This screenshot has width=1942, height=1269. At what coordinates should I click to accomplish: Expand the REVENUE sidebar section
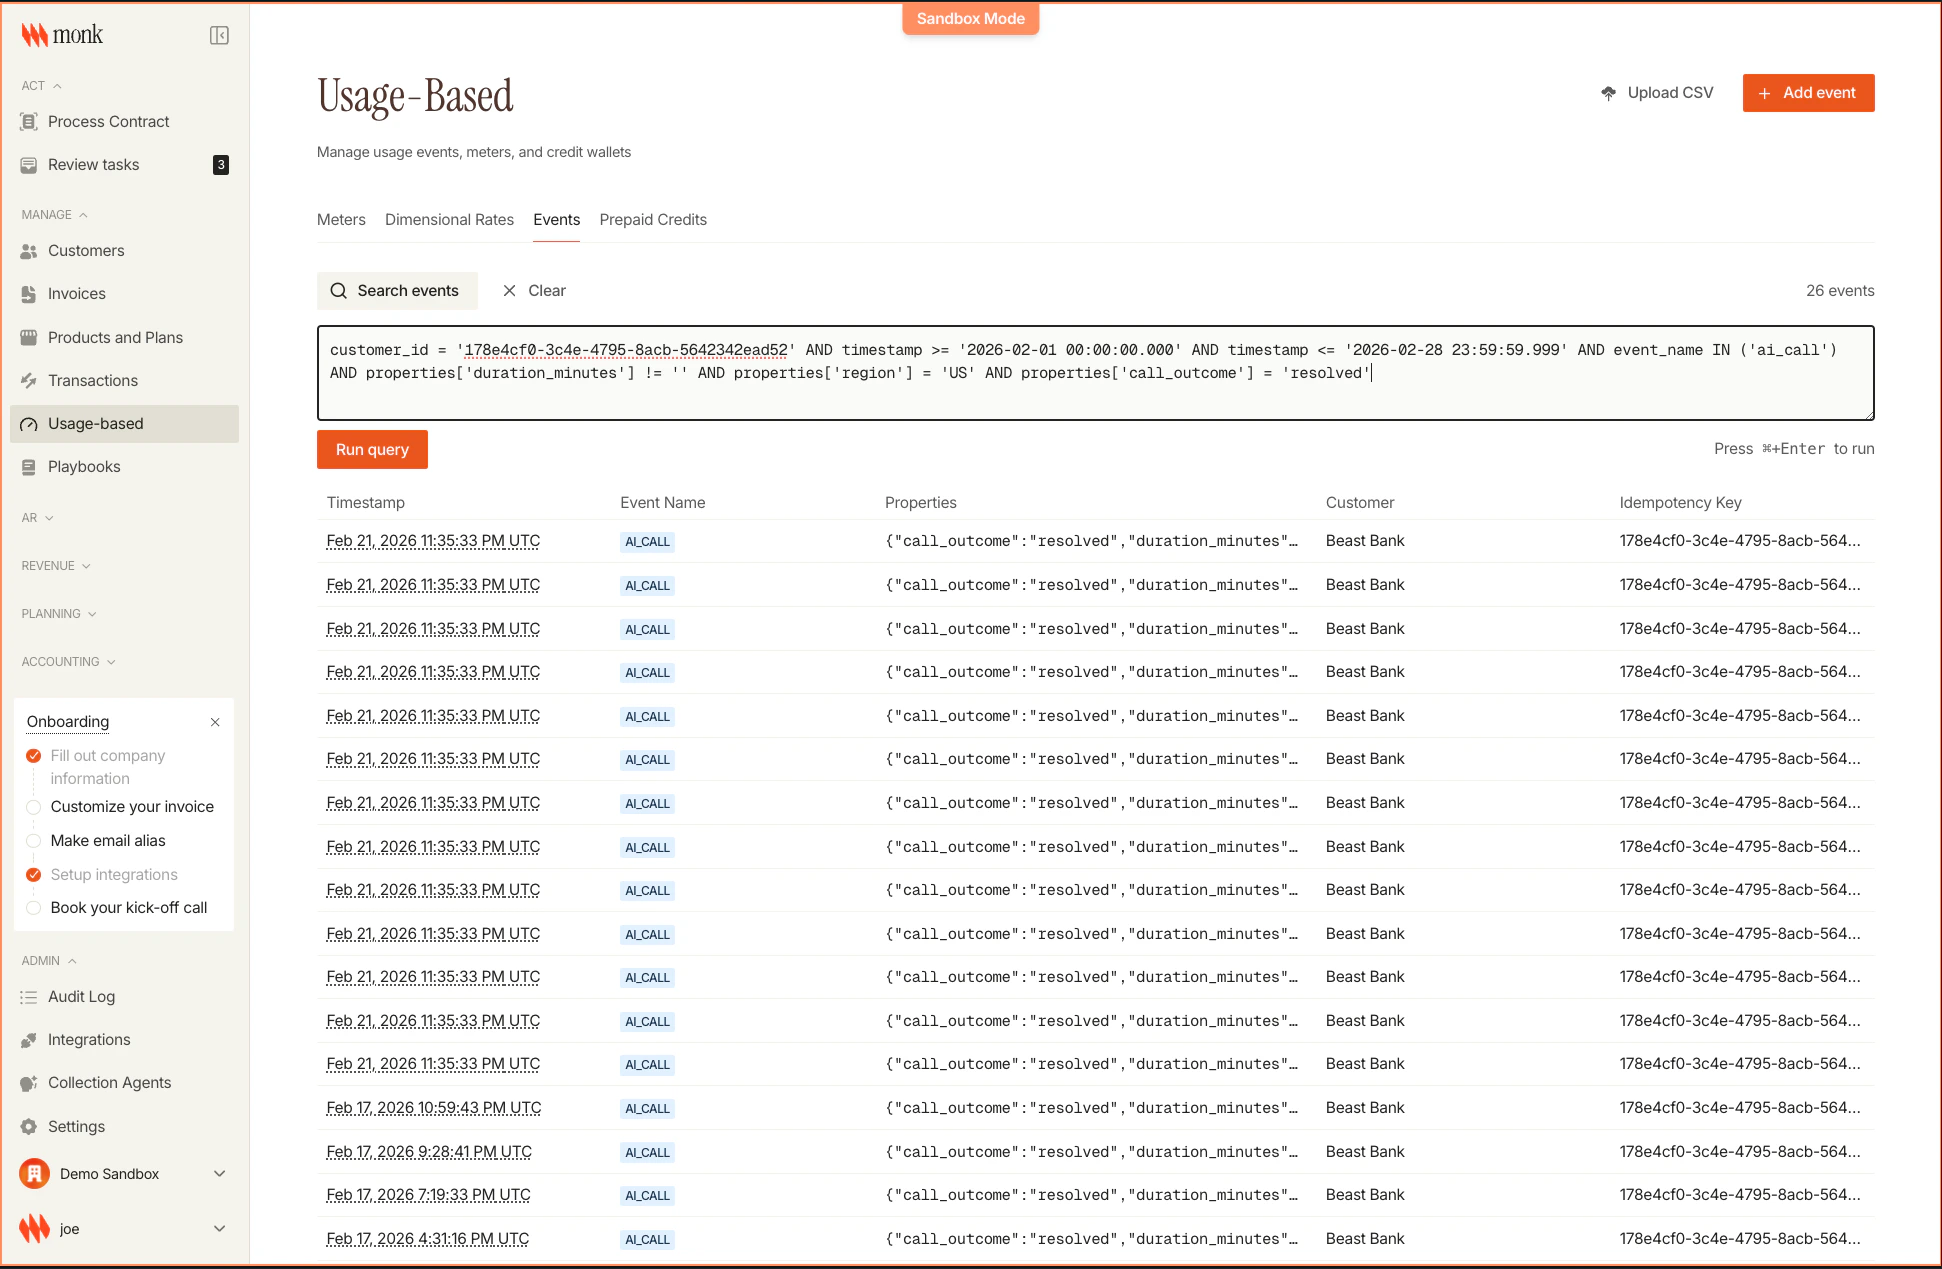pyautogui.click(x=56, y=566)
